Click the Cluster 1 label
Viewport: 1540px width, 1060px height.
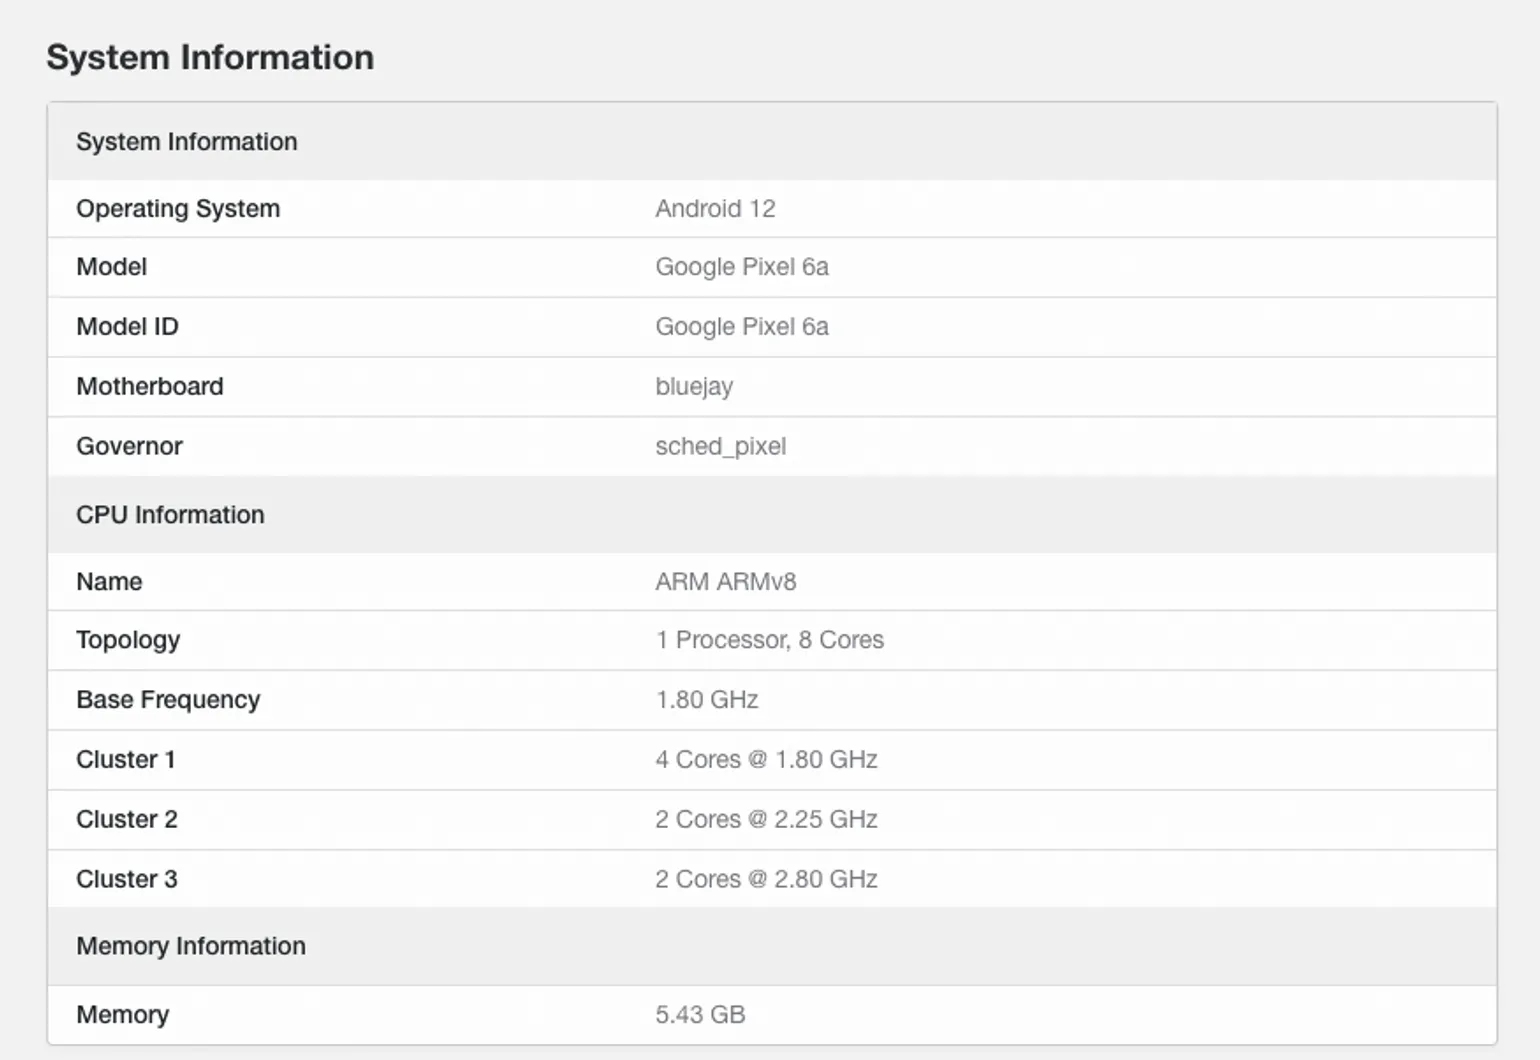pyautogui.click(x=126, y=759)
